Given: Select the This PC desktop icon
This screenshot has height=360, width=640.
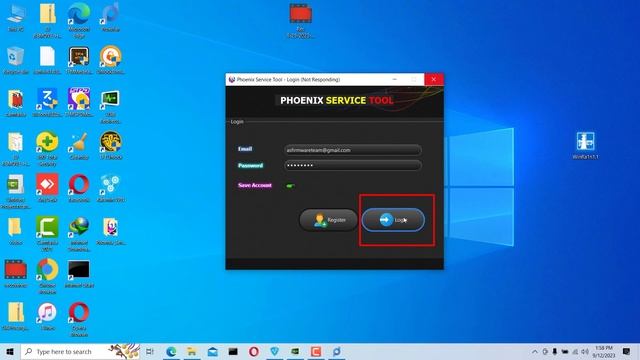Looking at the screenshot, I should [x=16, y=18].
